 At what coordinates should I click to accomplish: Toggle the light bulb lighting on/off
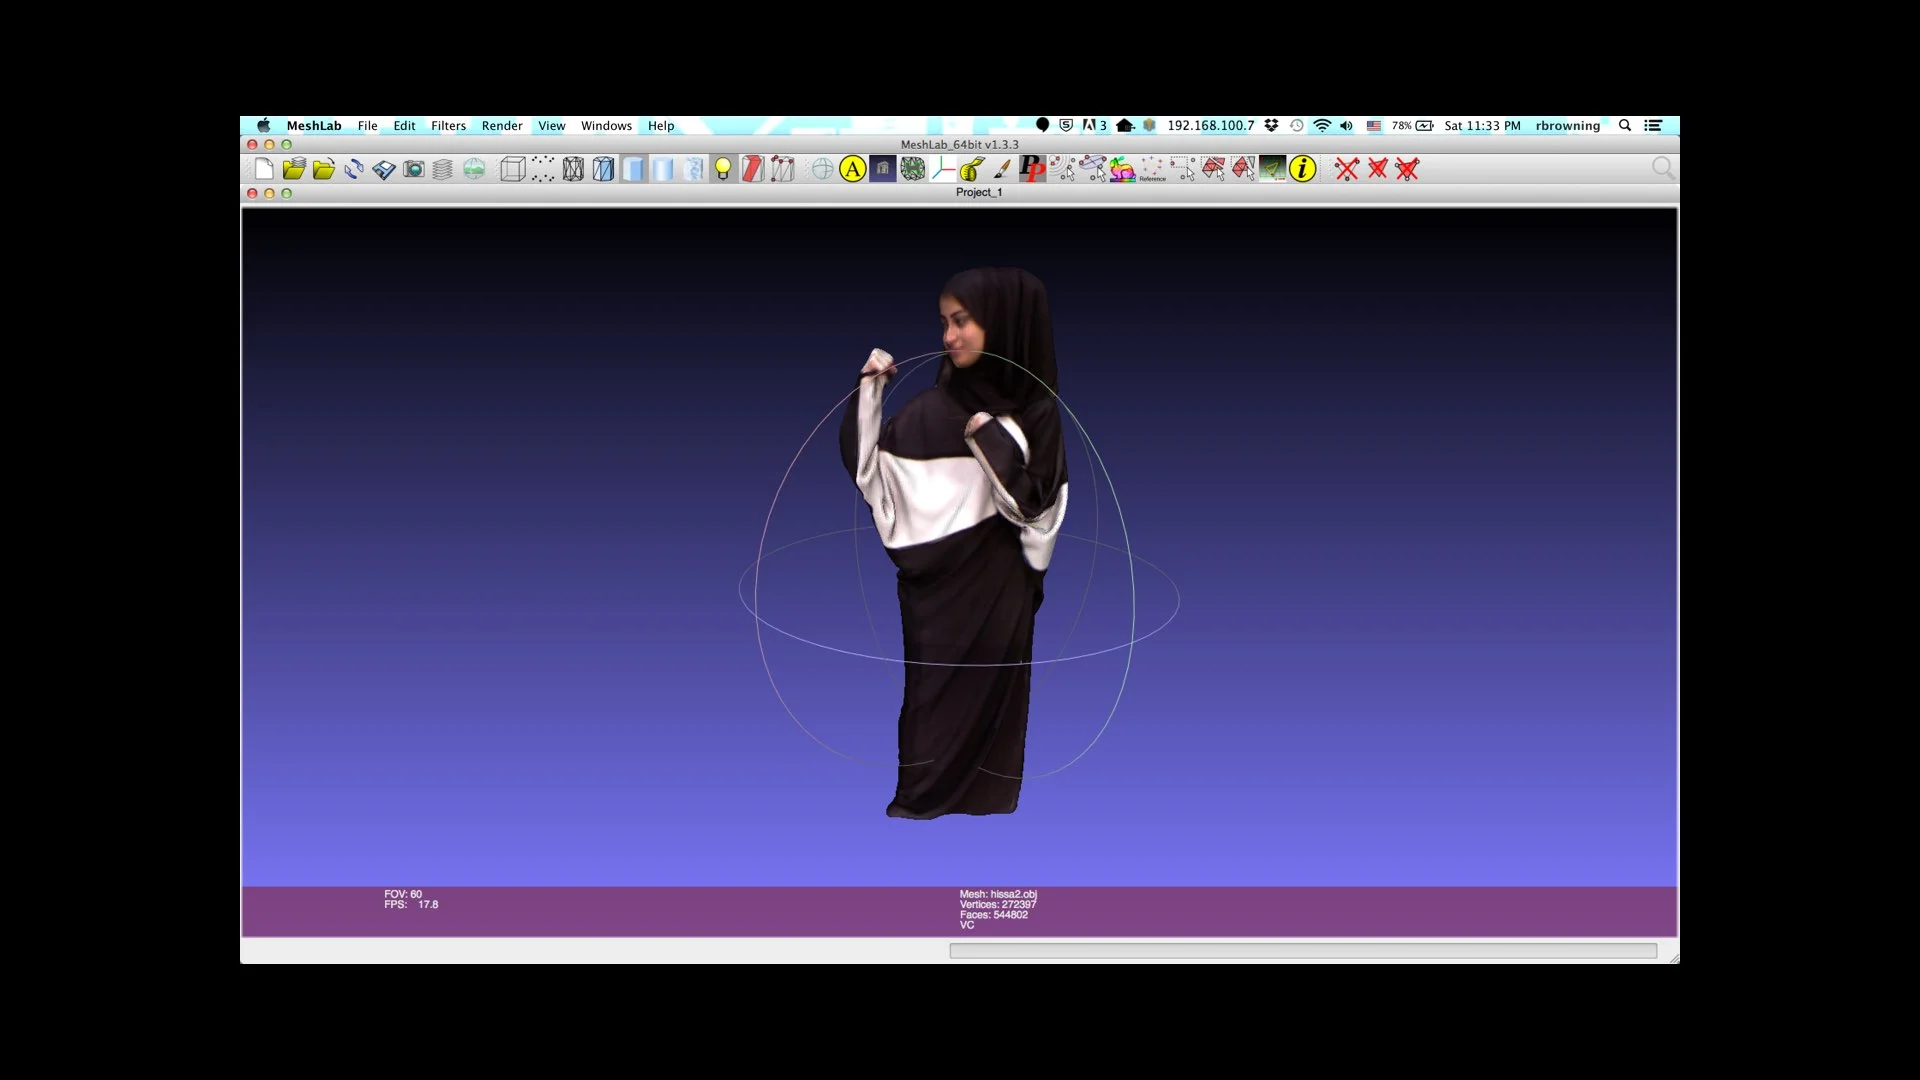722,169
